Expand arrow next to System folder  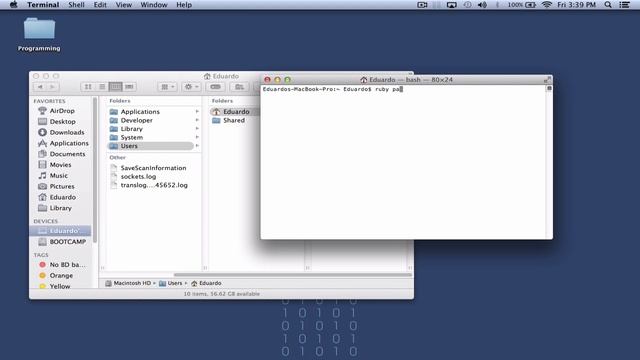click(197, 138)
